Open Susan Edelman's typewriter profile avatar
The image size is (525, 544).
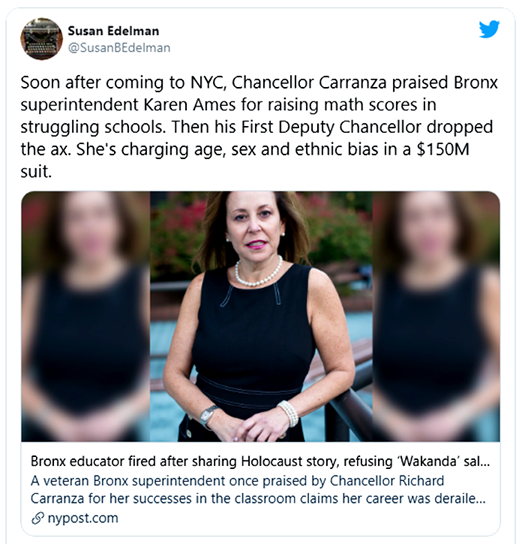tap(42, 39)
